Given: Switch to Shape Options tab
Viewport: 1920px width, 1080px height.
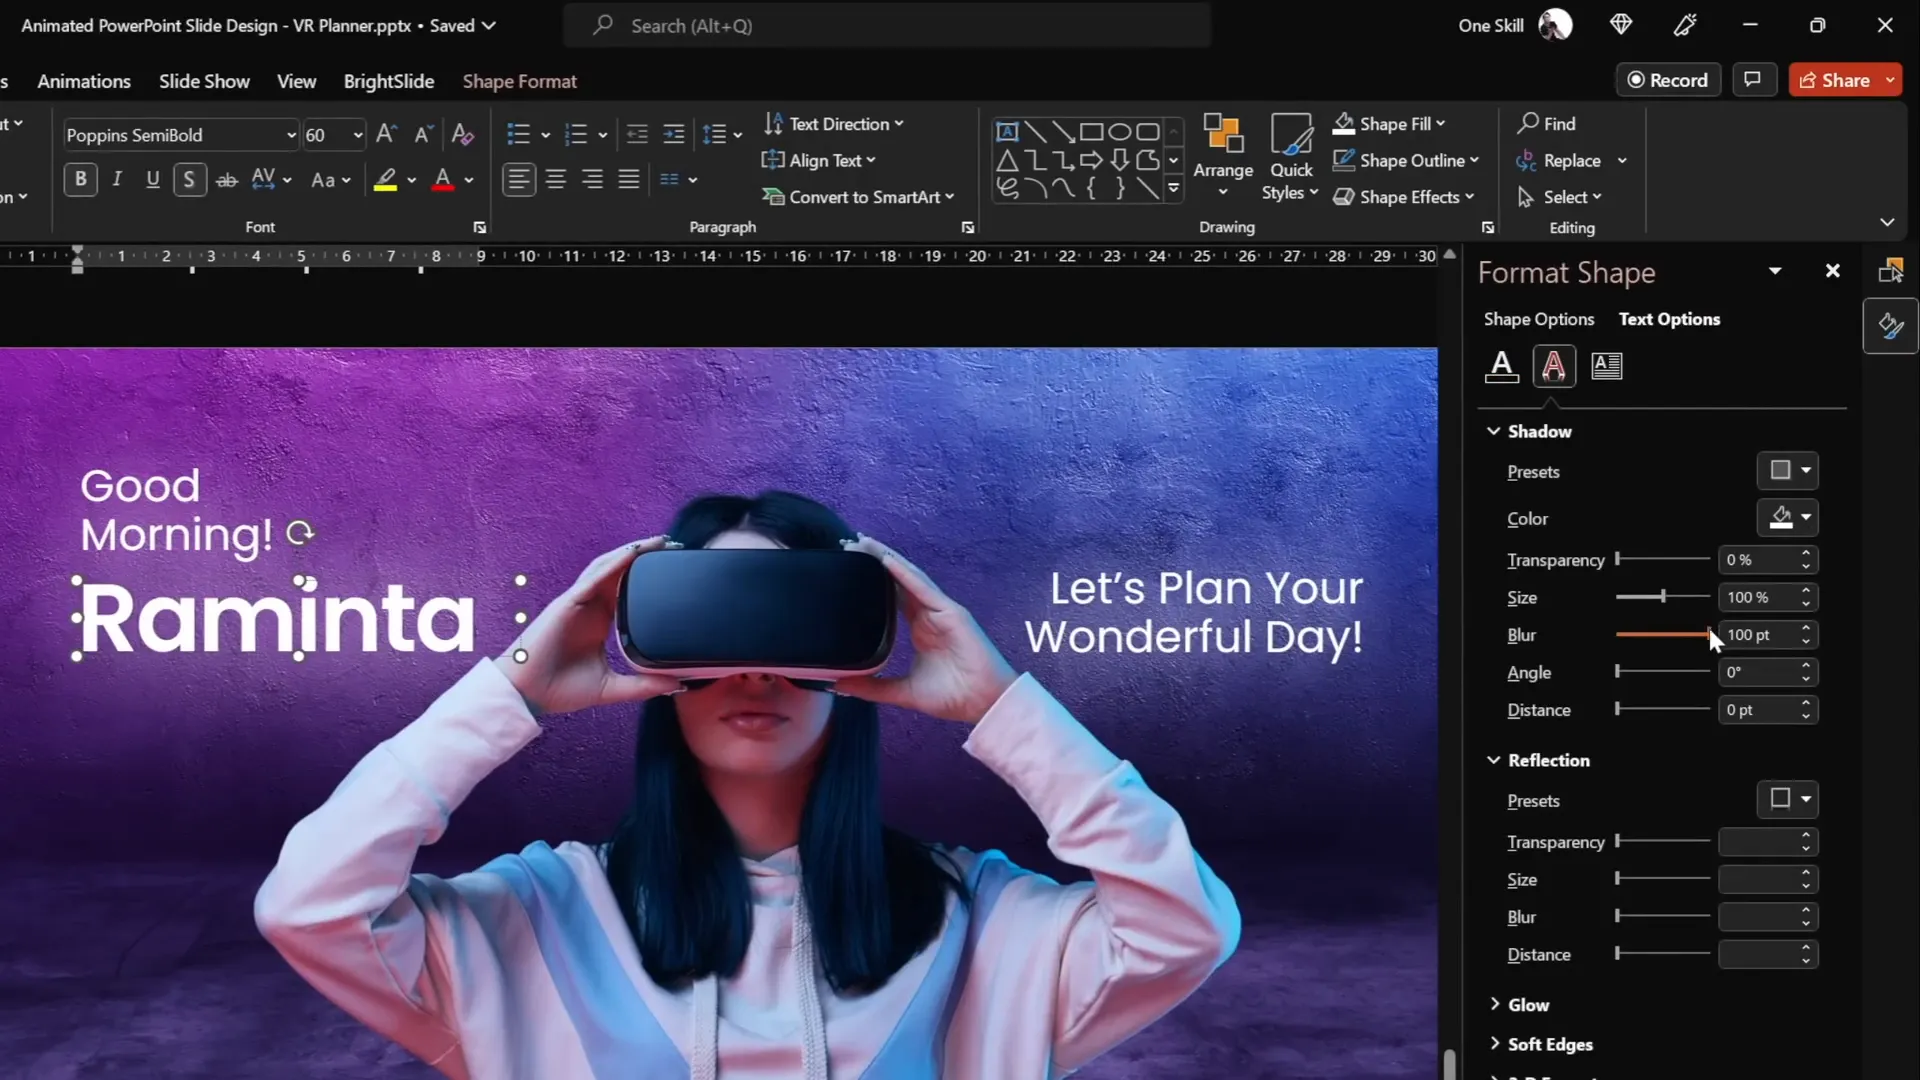Looking at the screenshot, I should (1538, 319).
